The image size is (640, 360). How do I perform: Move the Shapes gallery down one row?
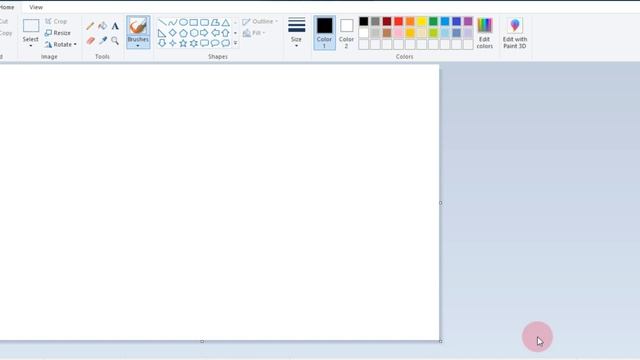point(236,33)
